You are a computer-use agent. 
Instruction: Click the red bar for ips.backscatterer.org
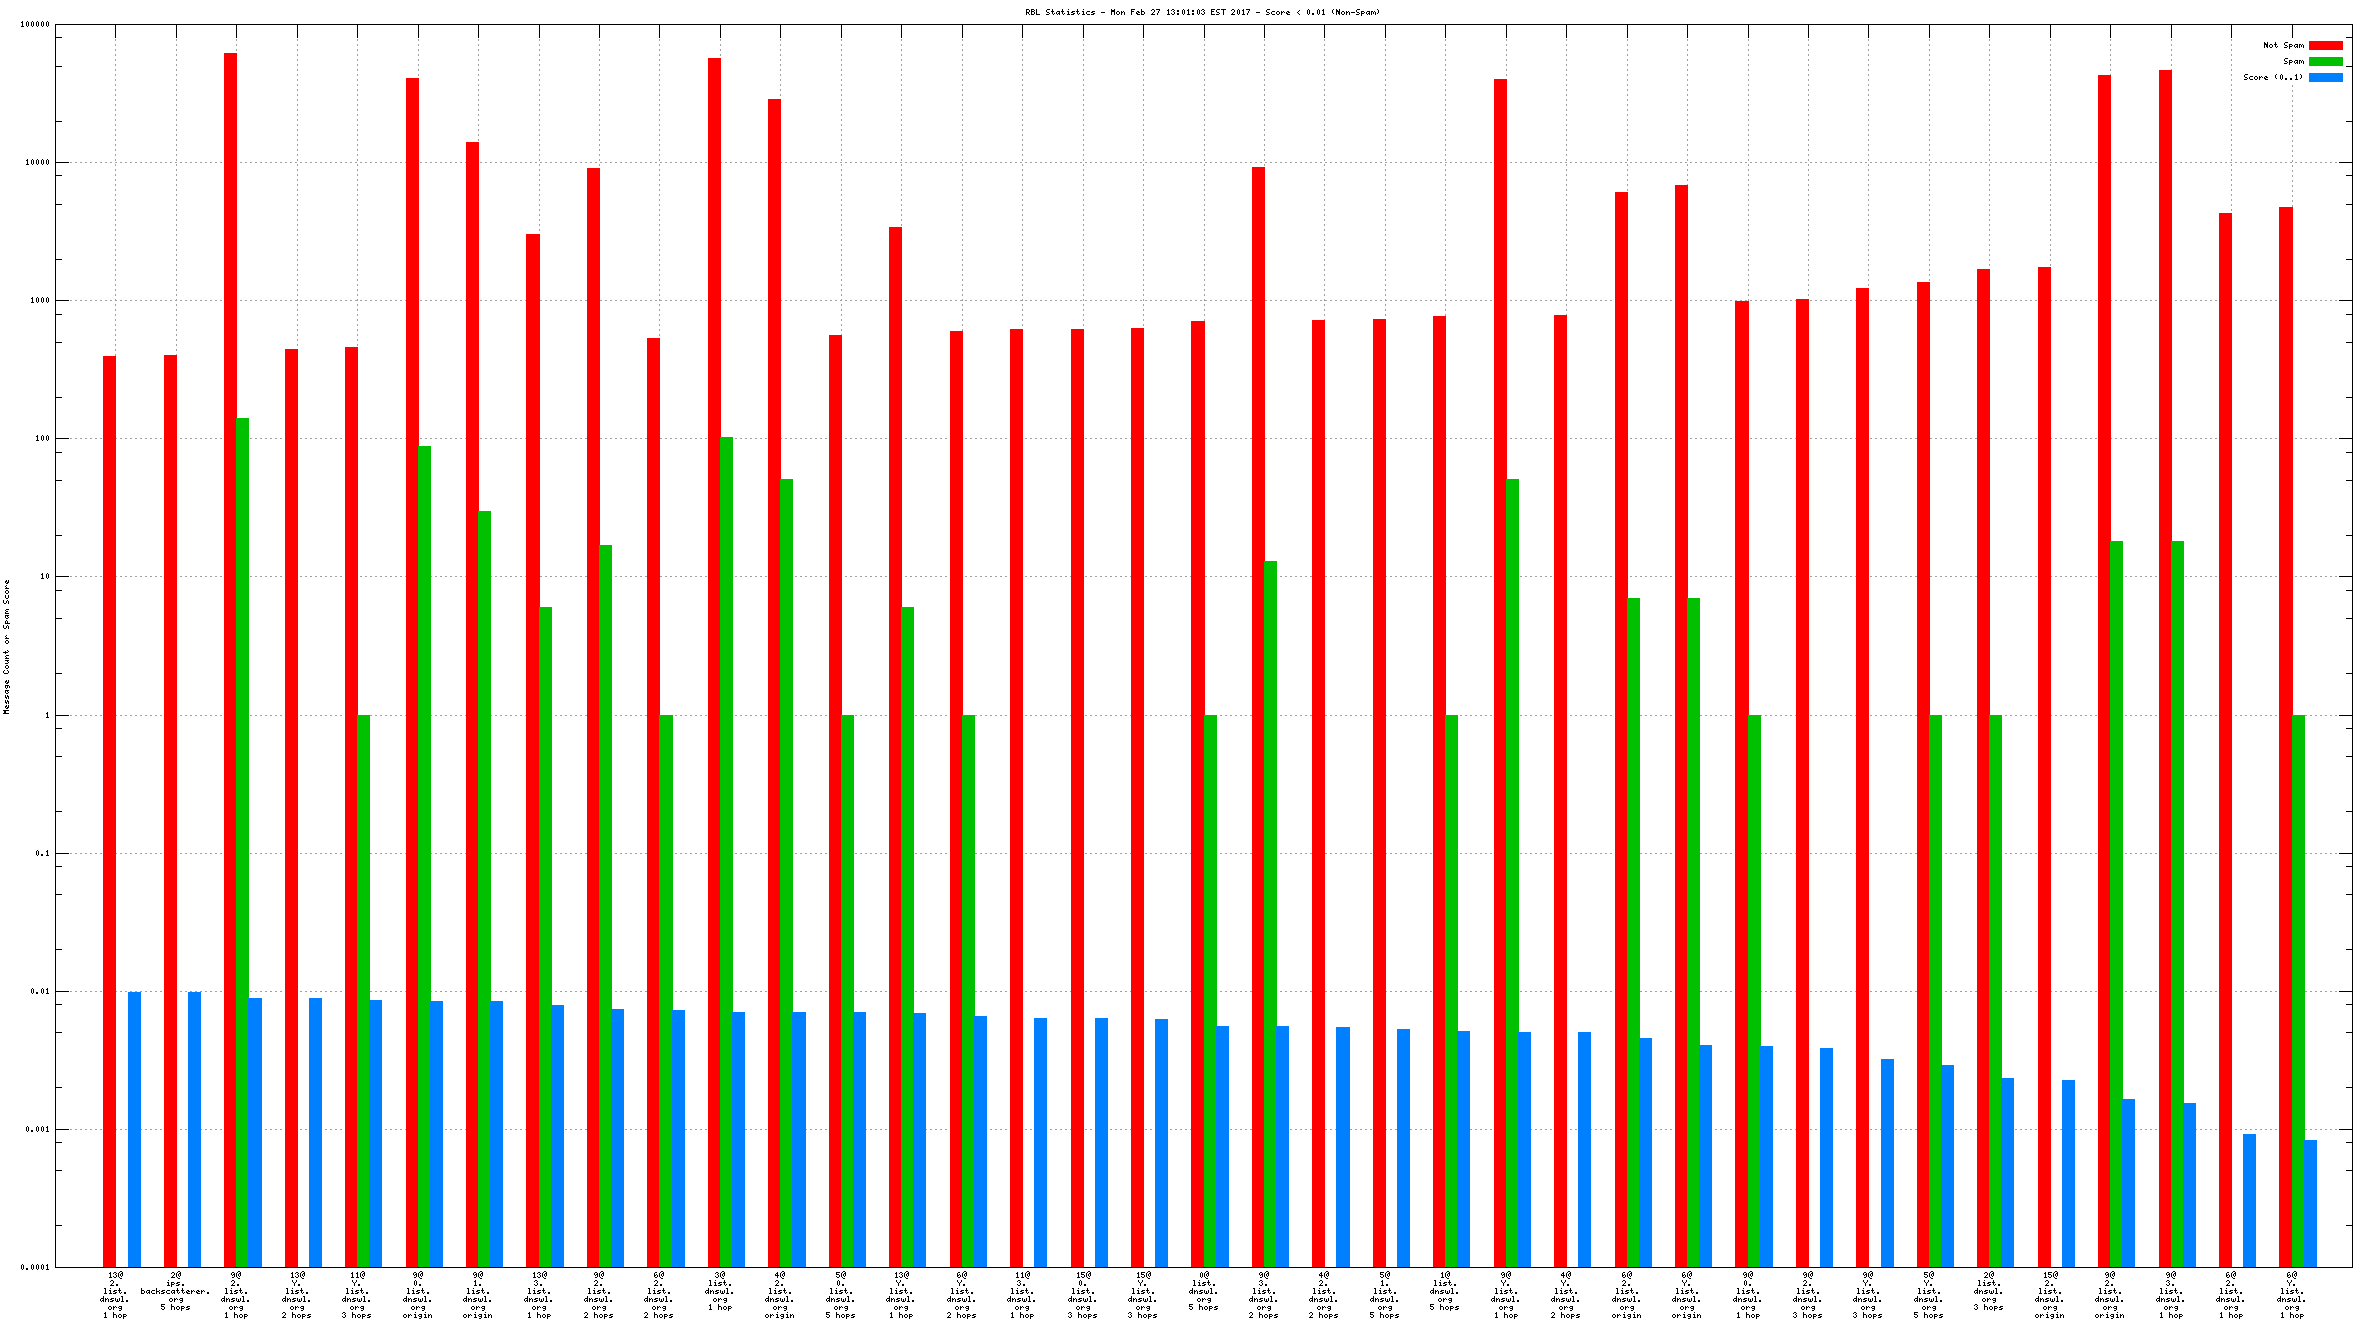point(170,810)
